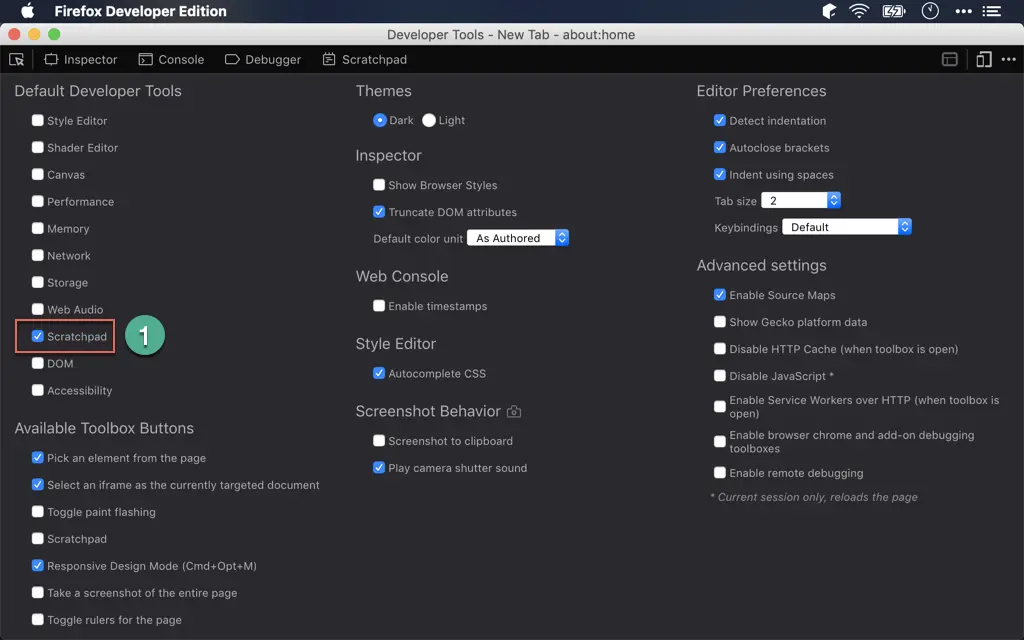Click the camera icon beside Screenshot Behavior

[x=514, y=411]
